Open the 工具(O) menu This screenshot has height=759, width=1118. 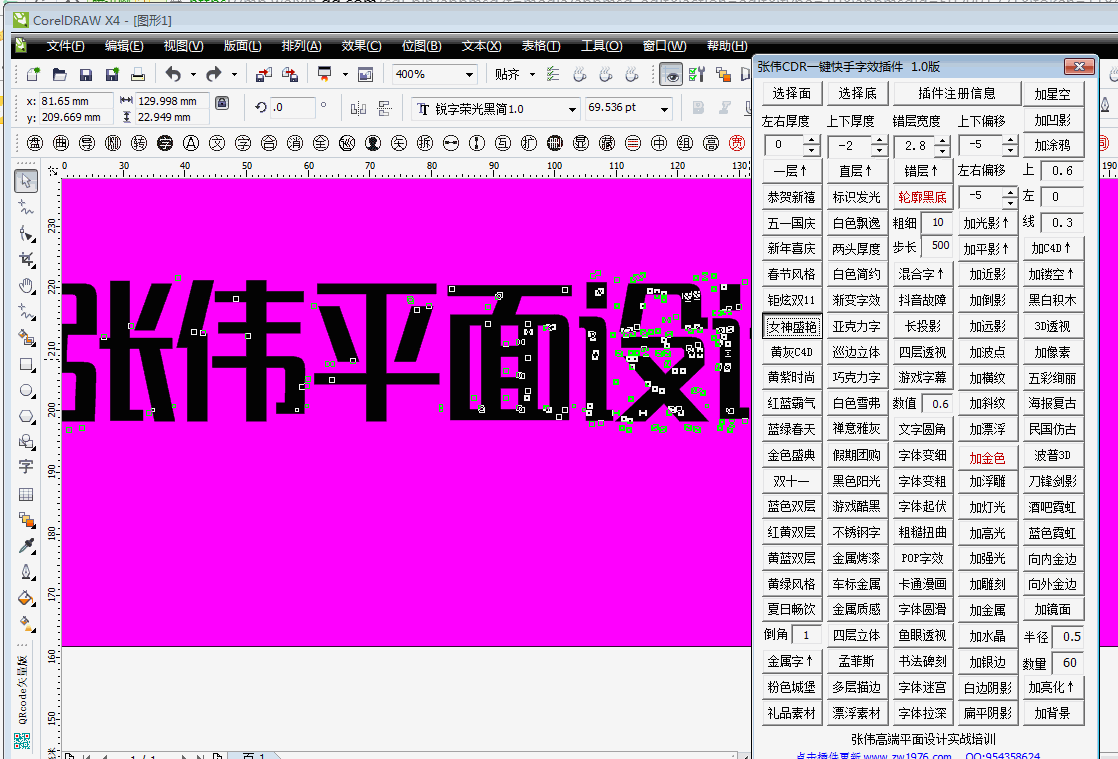(601, 46)
